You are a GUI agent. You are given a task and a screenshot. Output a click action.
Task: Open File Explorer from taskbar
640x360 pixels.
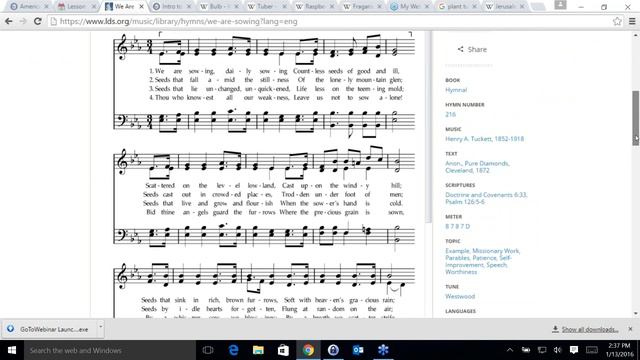pos(258,350)
